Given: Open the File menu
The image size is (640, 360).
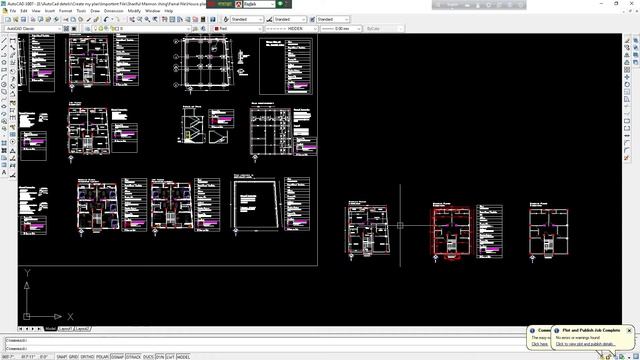Looking at the screenshot, I should (x=13, y=11).
